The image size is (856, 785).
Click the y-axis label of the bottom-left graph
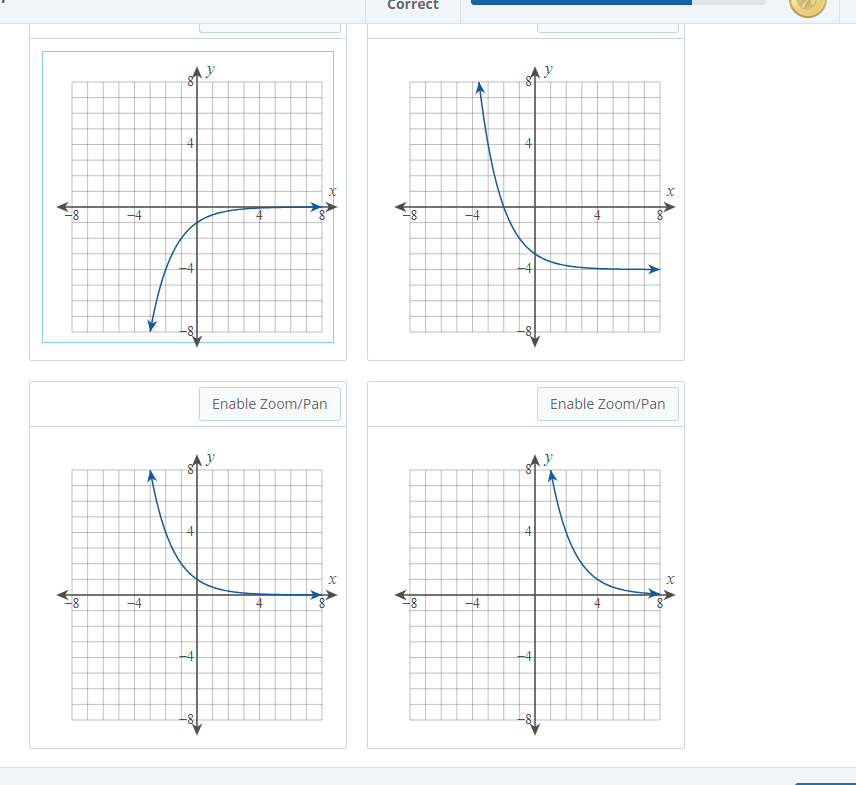[x=208, y=460]
